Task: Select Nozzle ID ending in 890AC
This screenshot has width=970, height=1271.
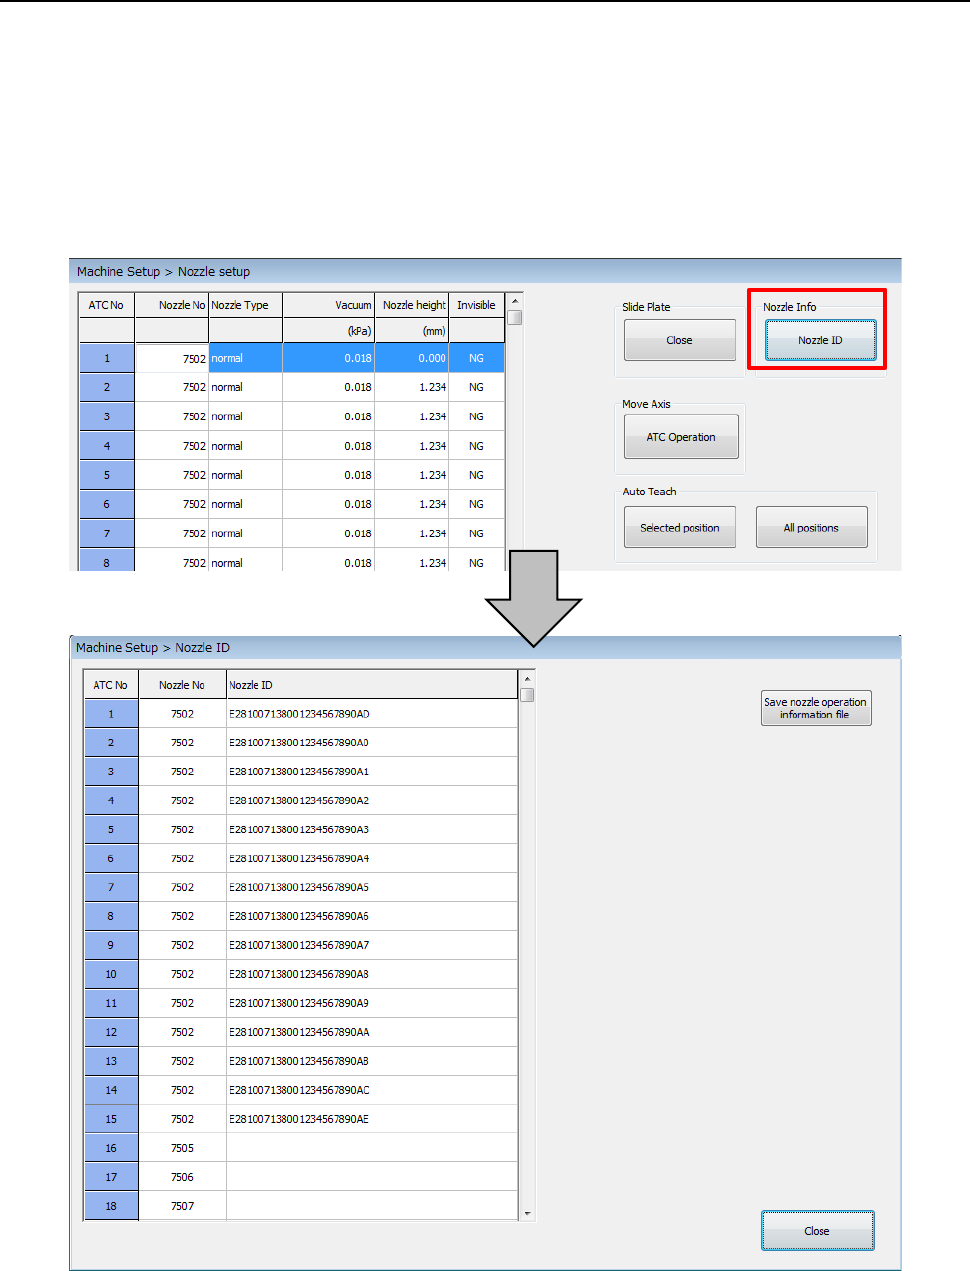Action: tap(372, 1090)
